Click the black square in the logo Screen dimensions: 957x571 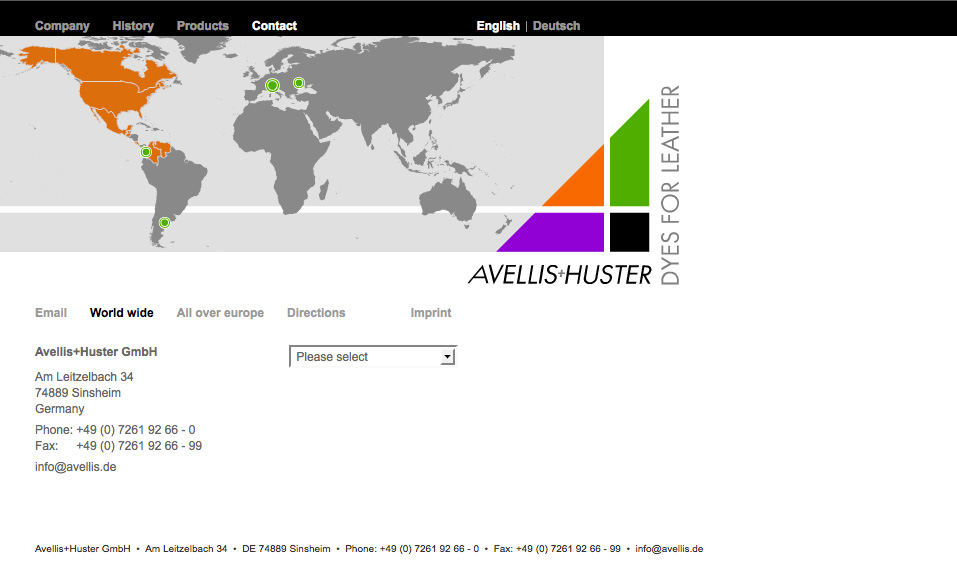[629, 232]
